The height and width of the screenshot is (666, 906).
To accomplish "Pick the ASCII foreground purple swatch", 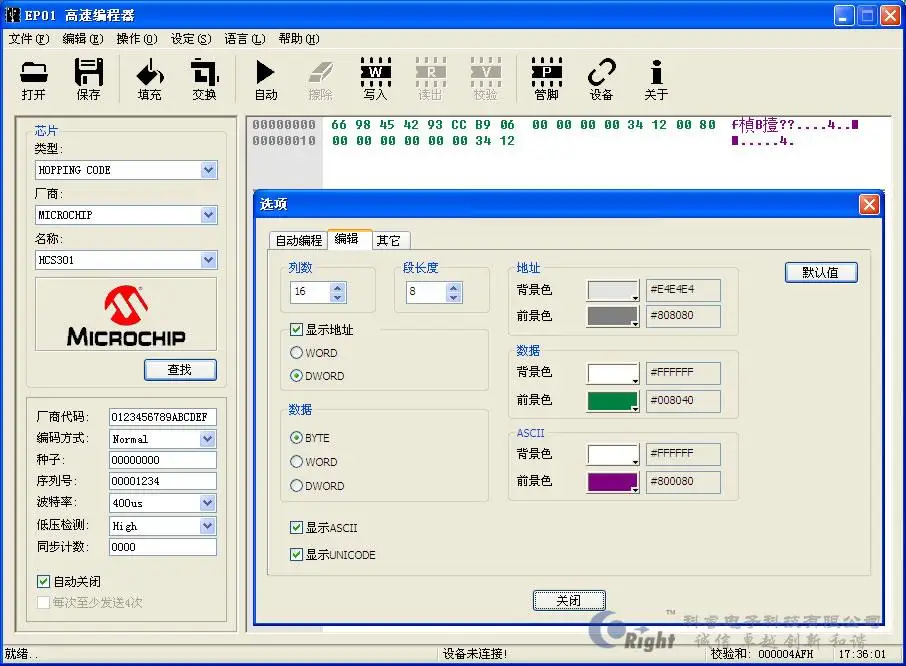I will coord(613,482).
